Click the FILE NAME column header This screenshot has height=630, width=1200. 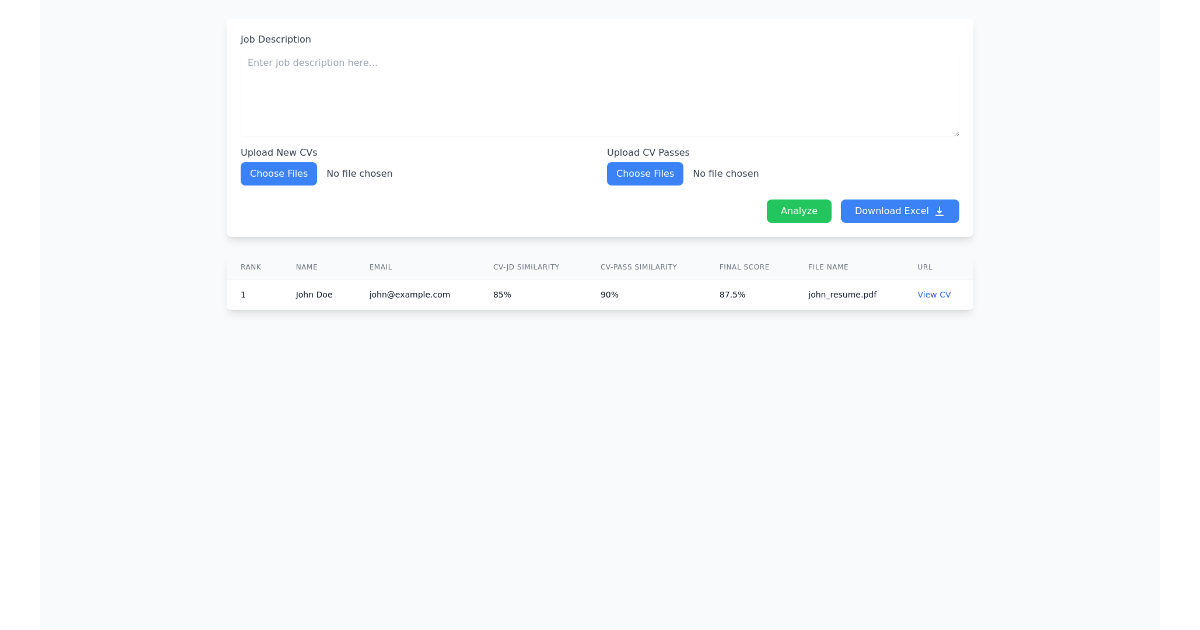point(828,266)
